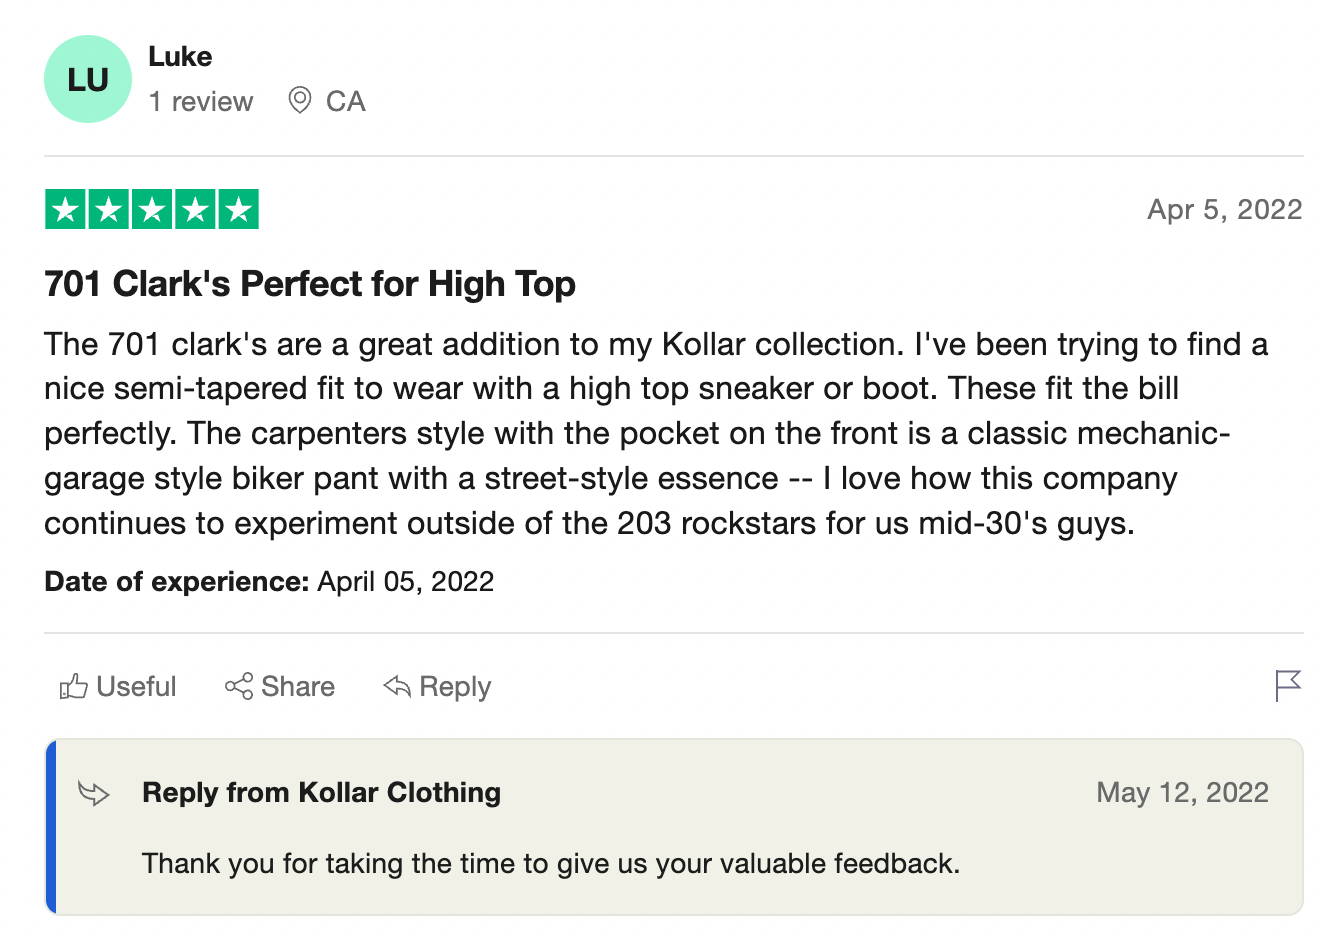Open reviewer name Luke
Screen dimensions: 1336x950
[x=180, y=57]
